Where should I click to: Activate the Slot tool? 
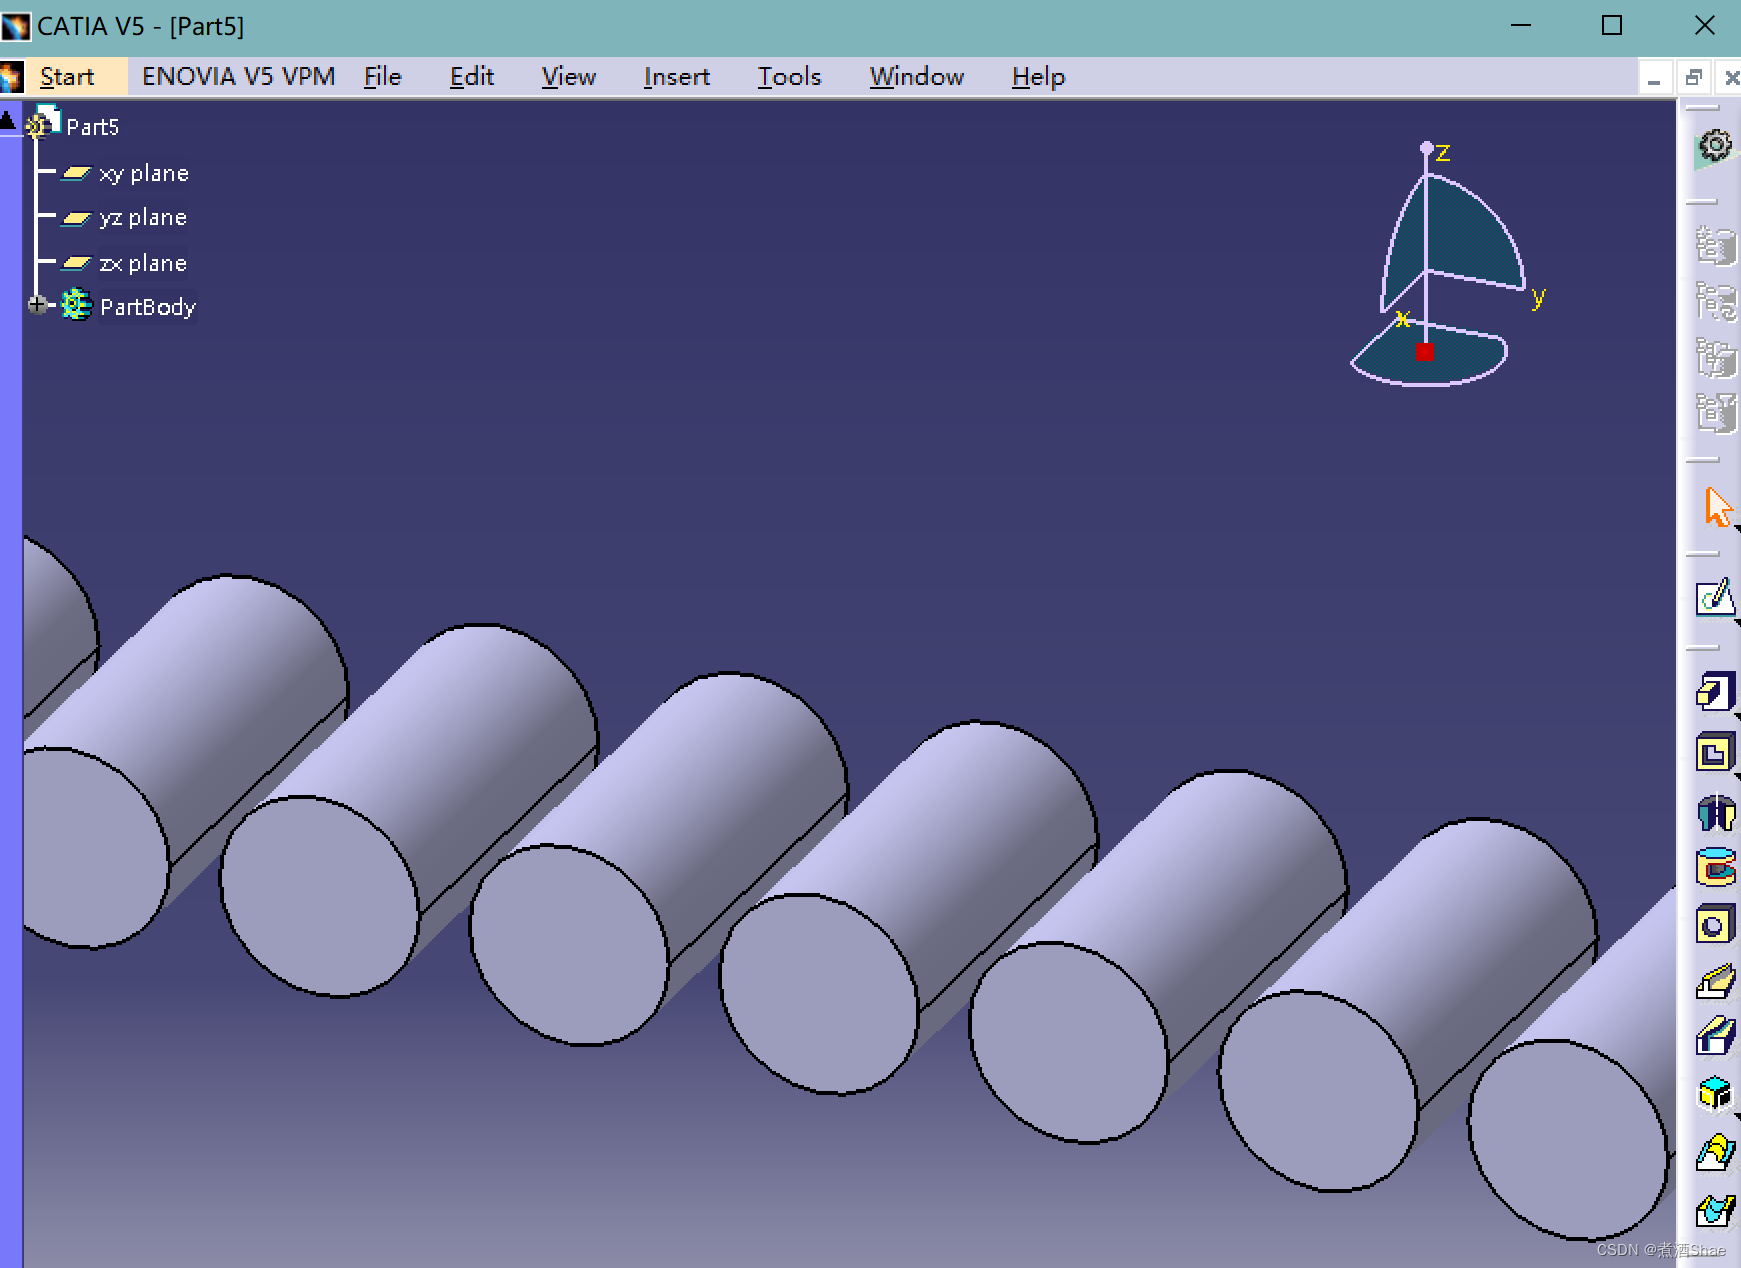(1715, 1037)
